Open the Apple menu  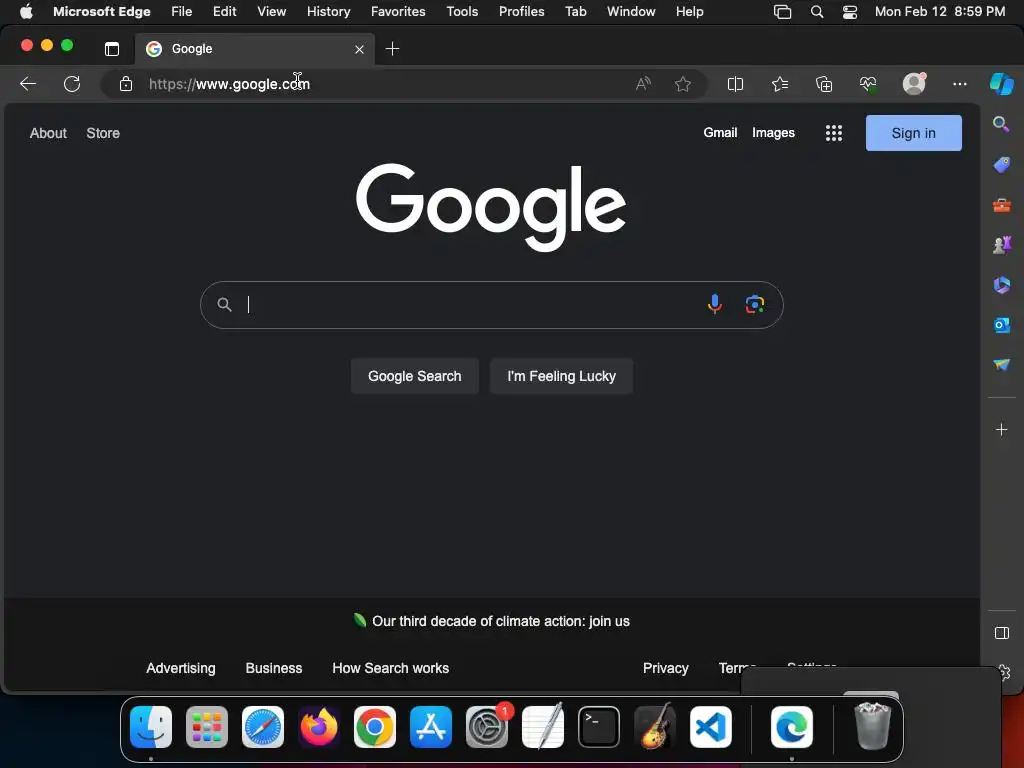point(26,12)
